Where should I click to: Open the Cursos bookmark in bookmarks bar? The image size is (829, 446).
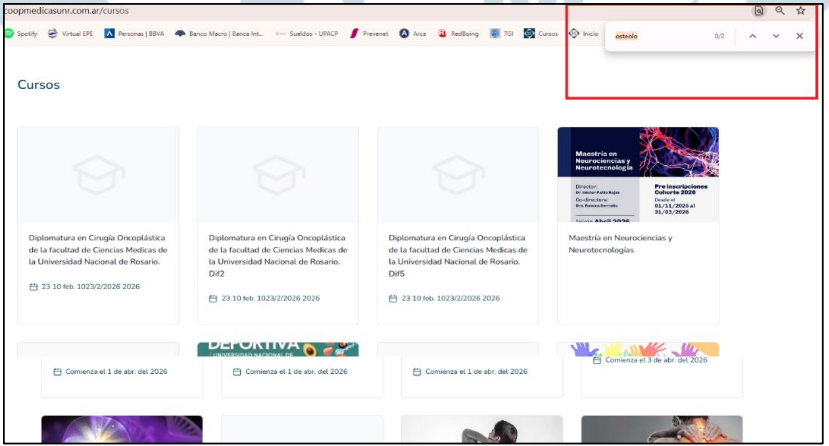point(541,33)
